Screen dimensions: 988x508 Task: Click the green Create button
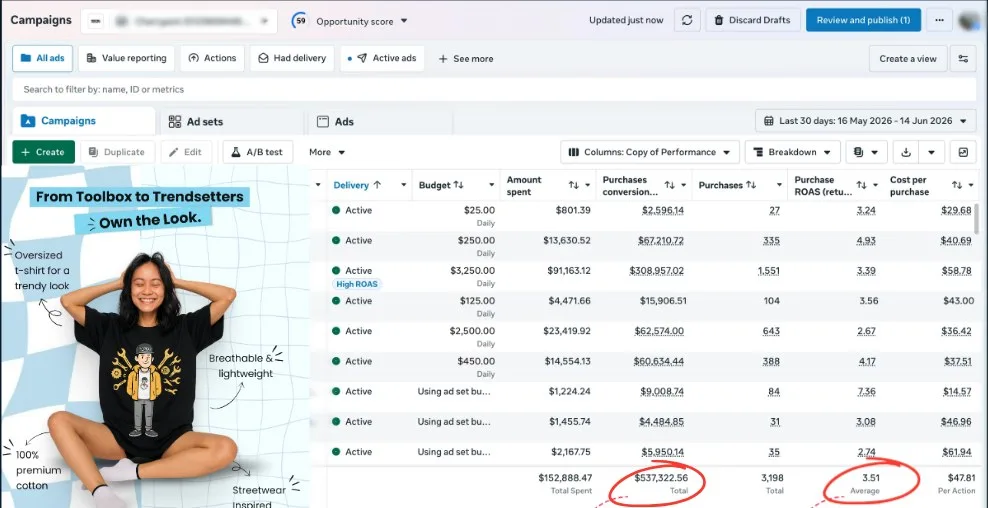43,152
